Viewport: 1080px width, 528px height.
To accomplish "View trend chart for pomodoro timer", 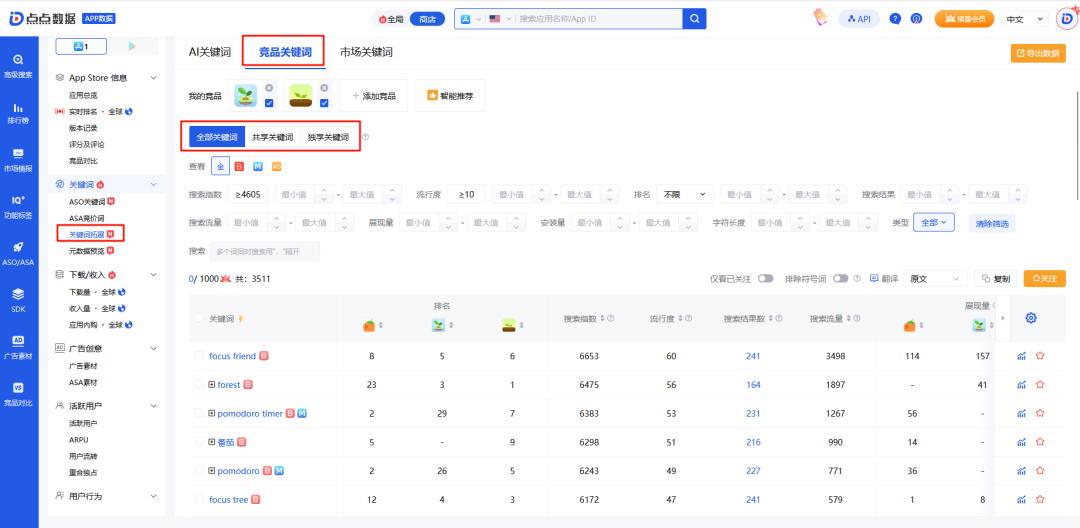I will [x=1021, y=413].
